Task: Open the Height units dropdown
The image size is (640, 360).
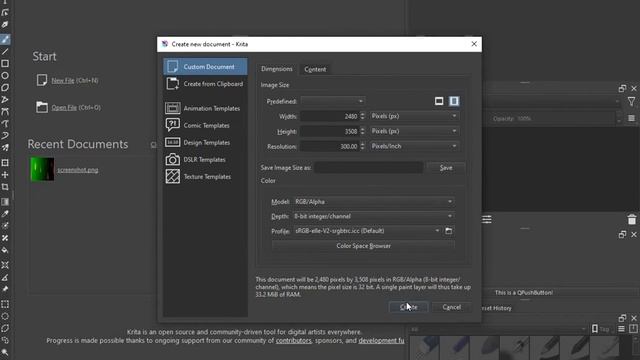Action: (414, 131)
